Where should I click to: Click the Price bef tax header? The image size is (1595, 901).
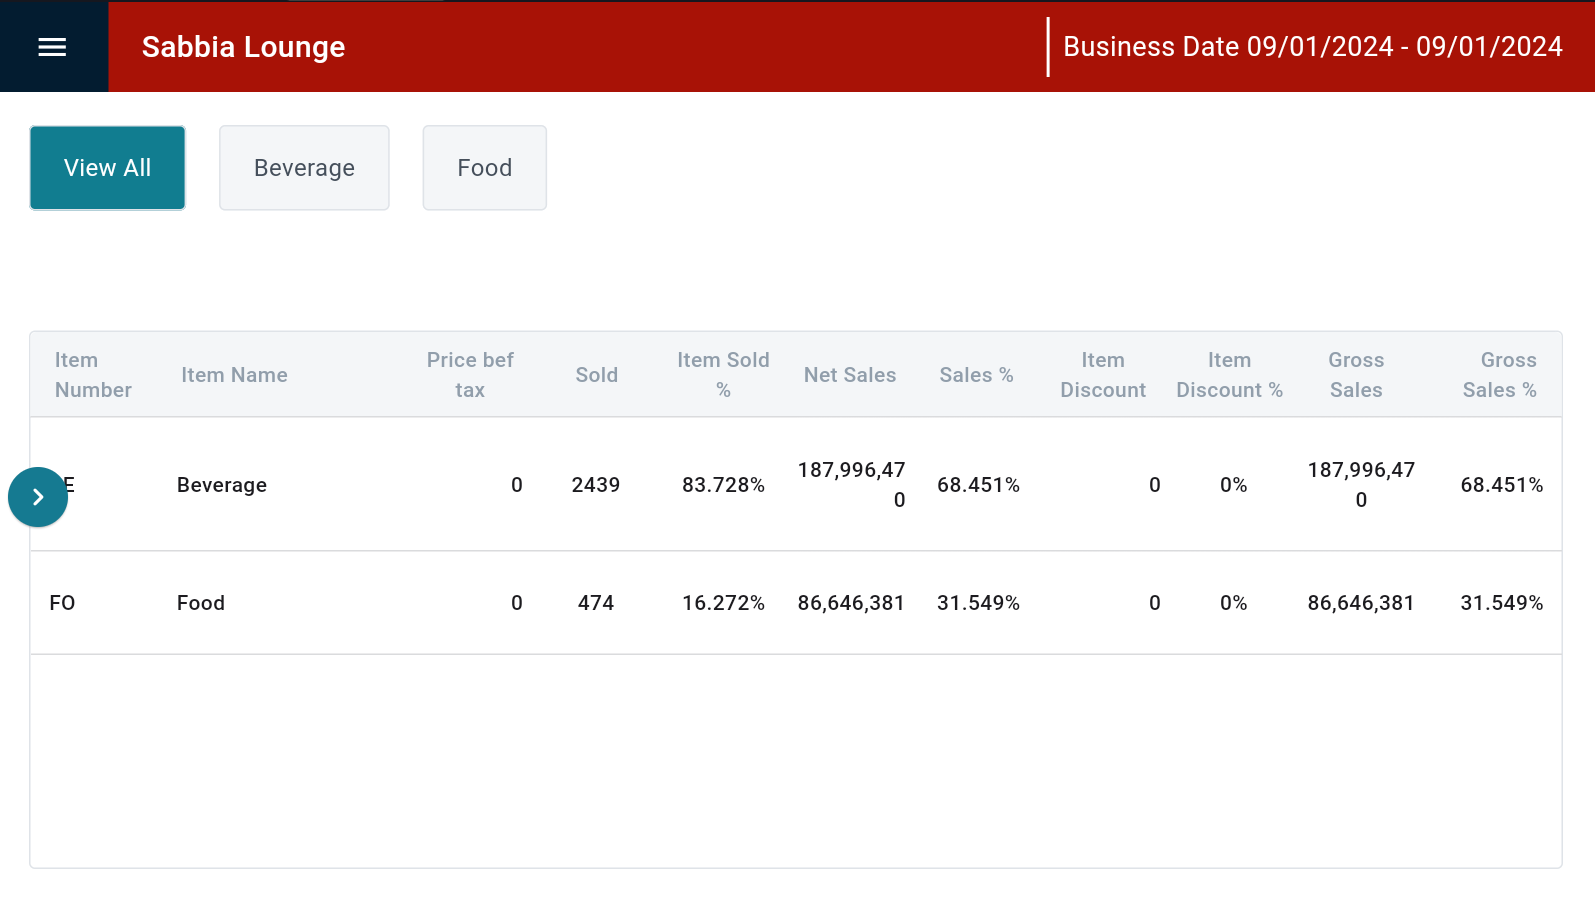click(x=469, y=375)
